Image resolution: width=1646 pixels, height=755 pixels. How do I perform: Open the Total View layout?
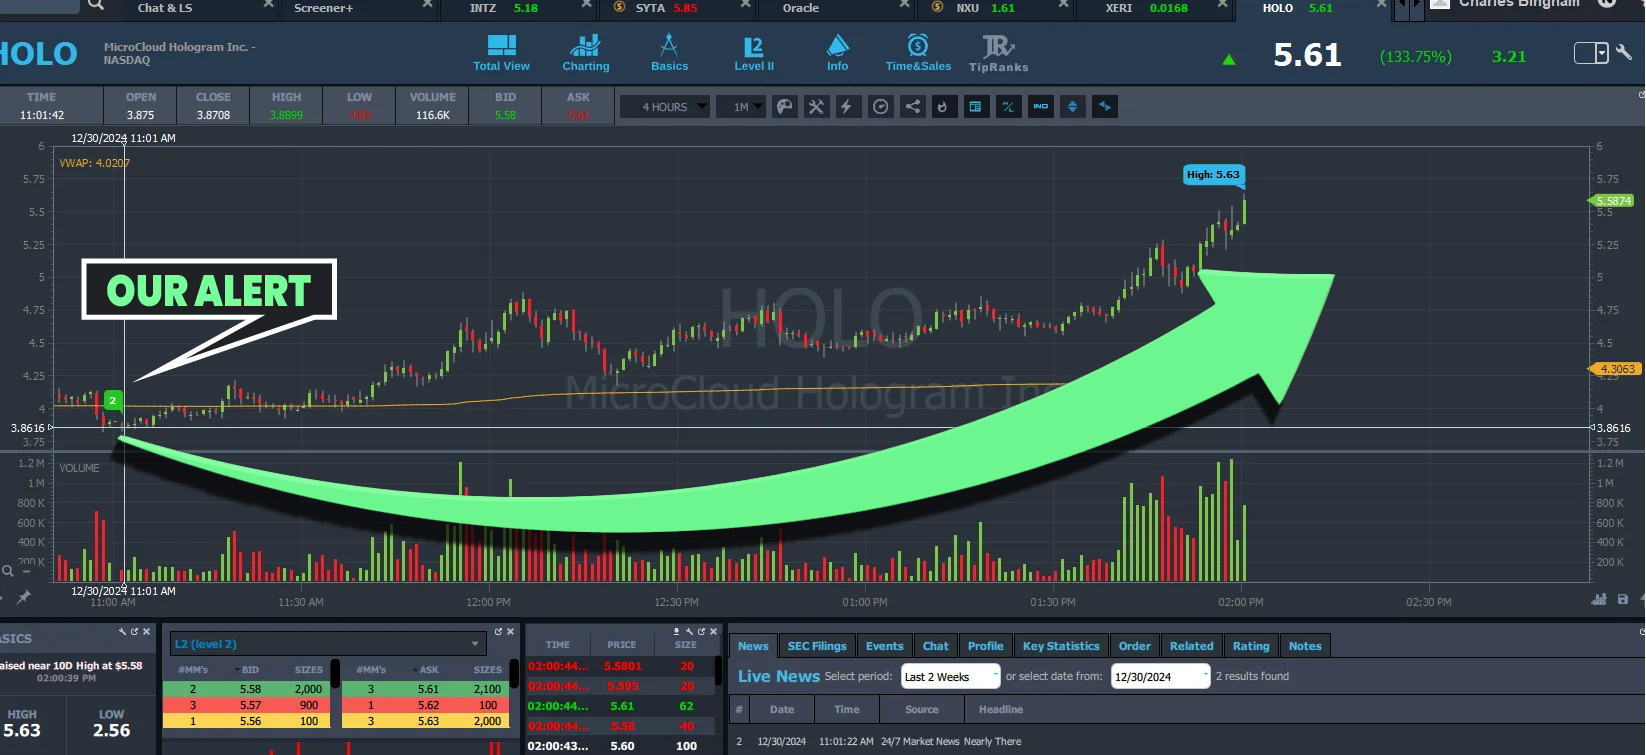tap(501, 53)
